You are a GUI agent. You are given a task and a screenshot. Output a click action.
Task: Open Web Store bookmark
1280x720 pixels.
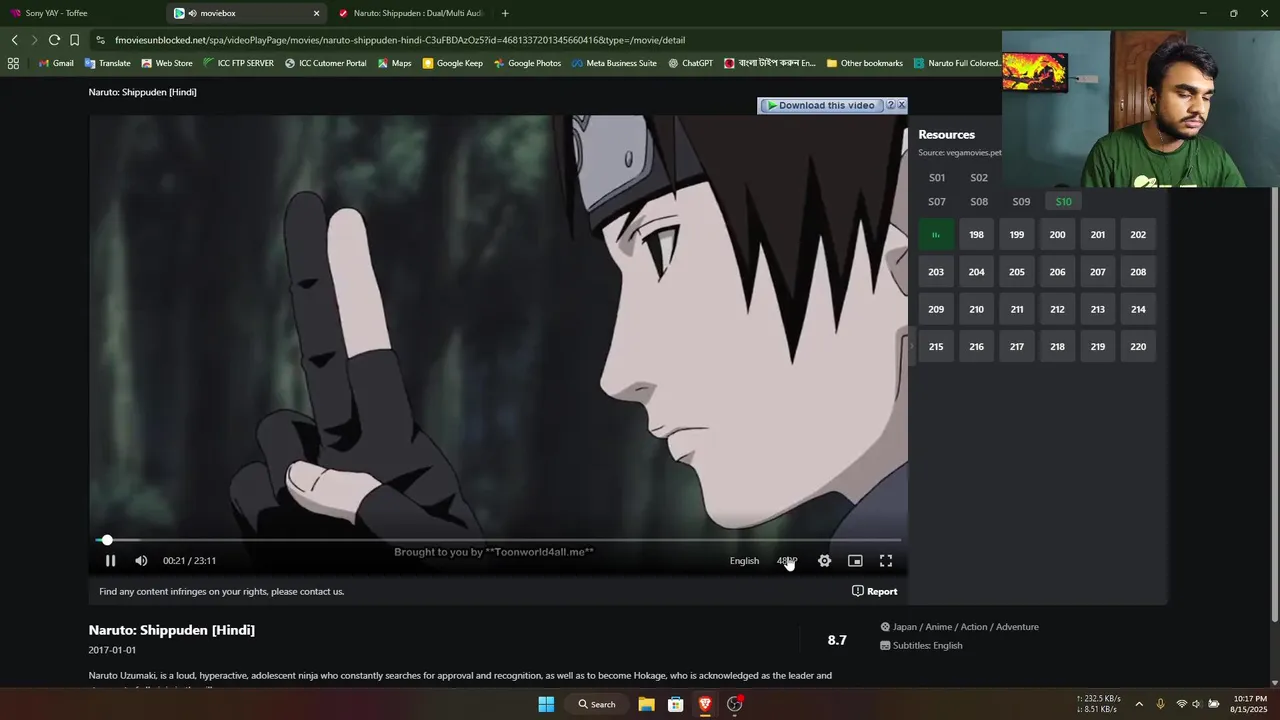[x=167, y=63]
